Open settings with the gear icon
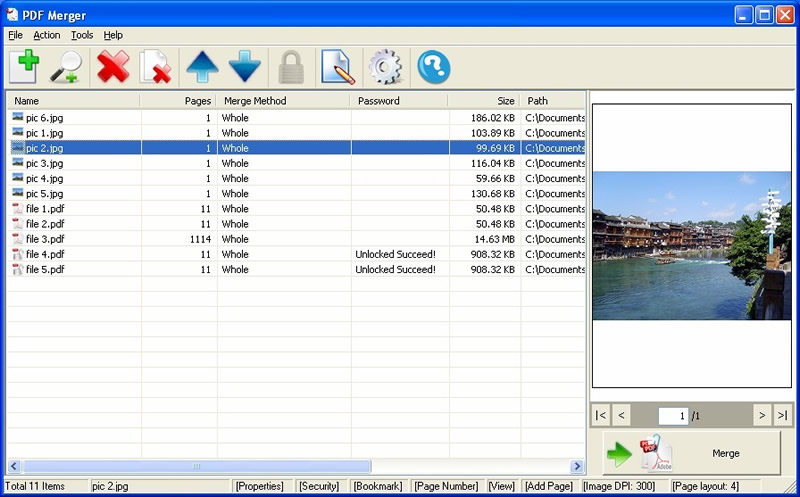Image resolution: width=800 pixels, height=497 pixels. pyautogui.click(x=385, y=67)
